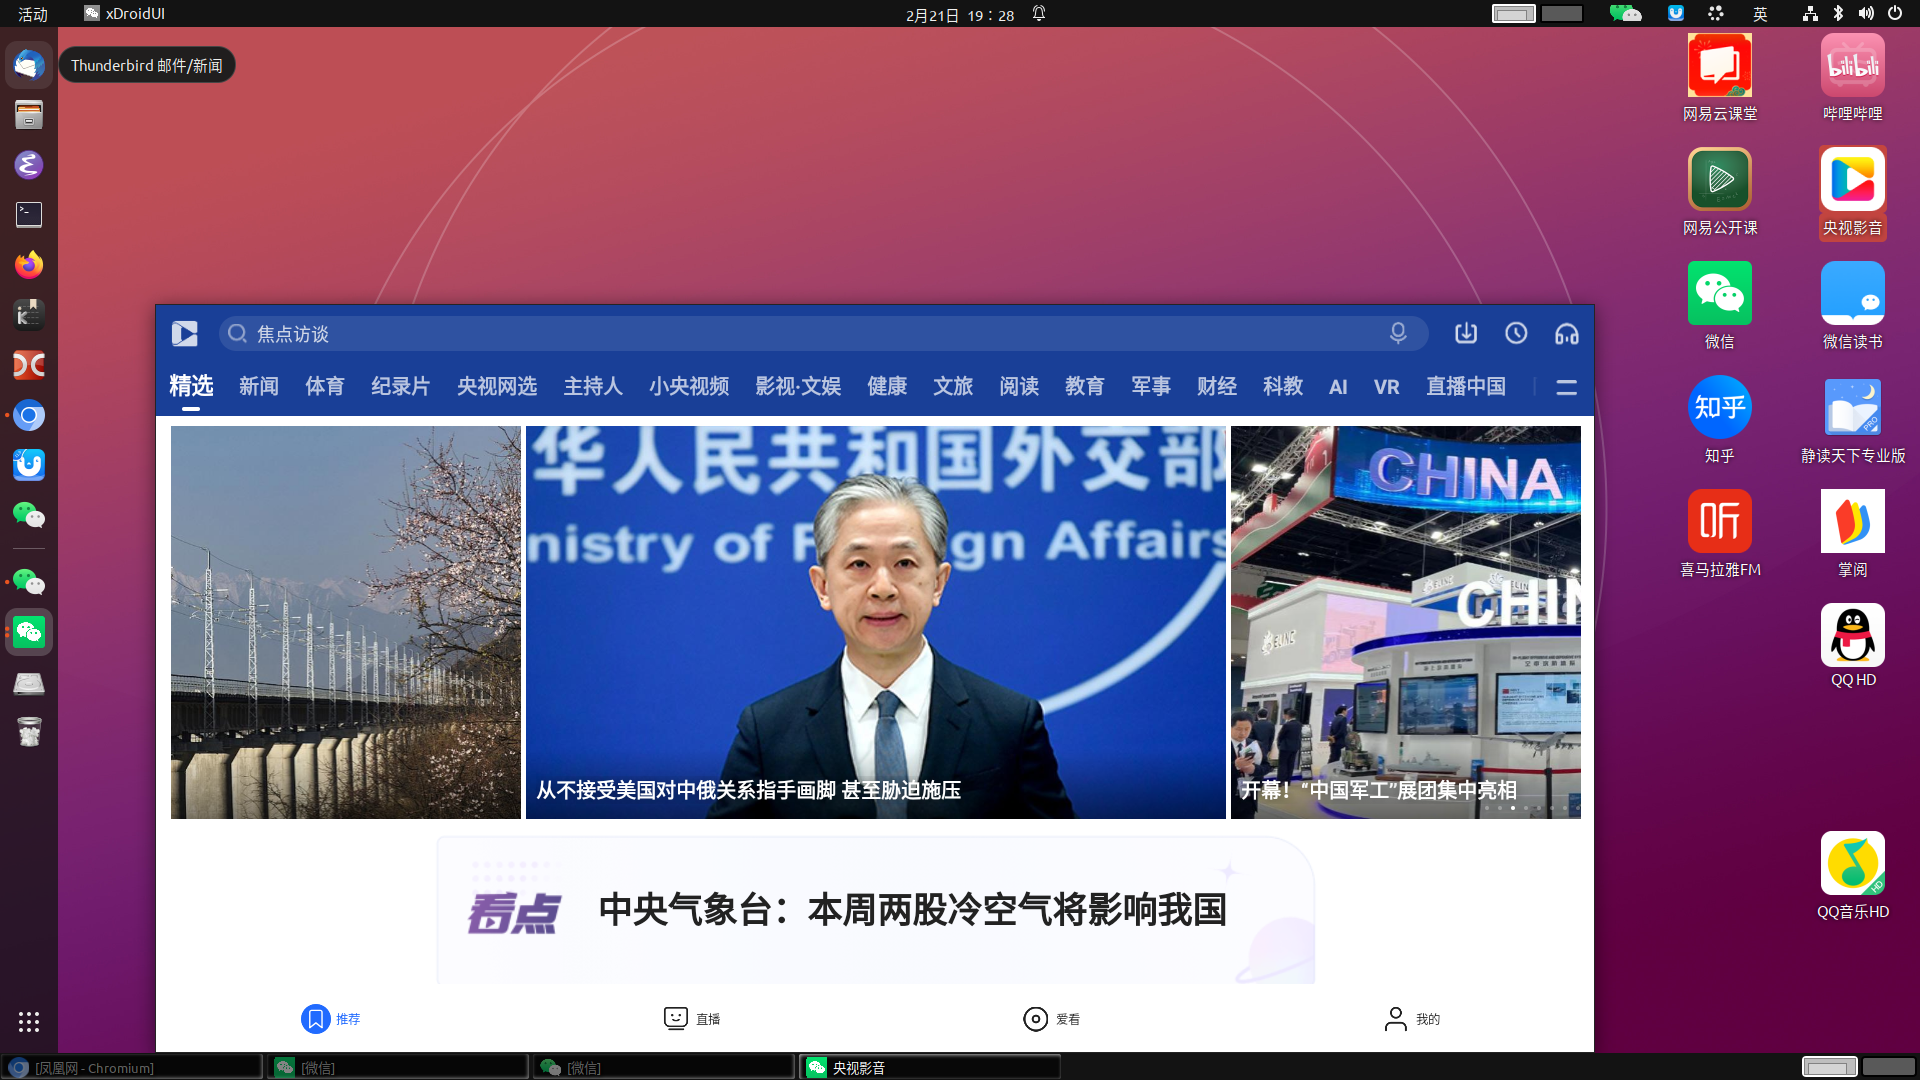Open voice search with the microphone icon
1920x1080 pixels.
[x=1397, y=333]
